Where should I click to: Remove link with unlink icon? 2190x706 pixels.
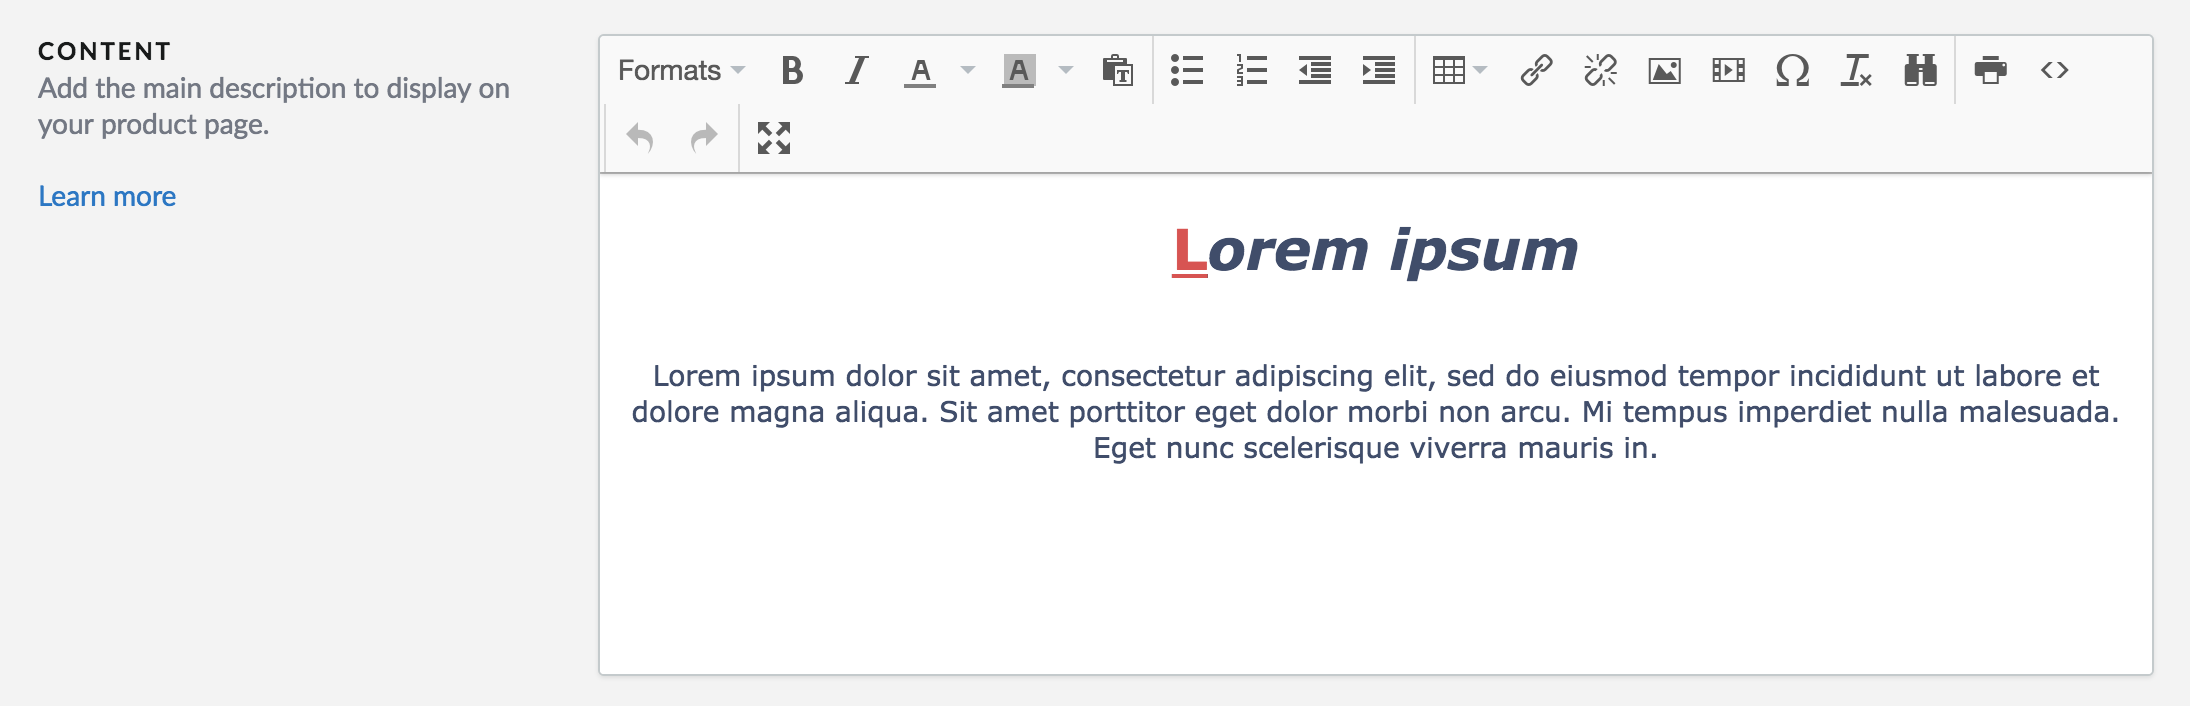(1600, 71)
